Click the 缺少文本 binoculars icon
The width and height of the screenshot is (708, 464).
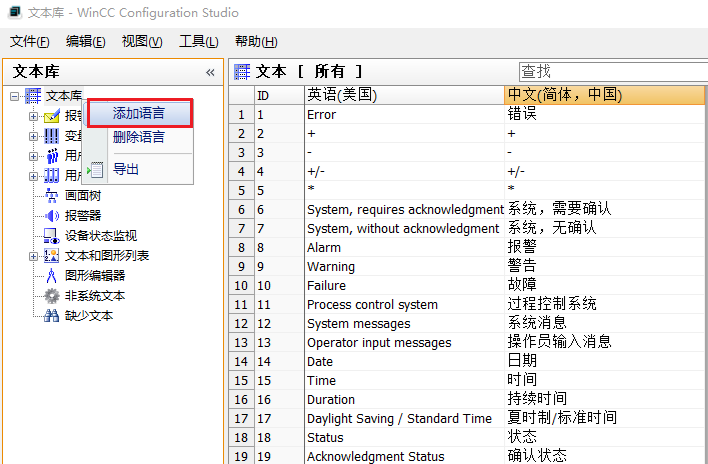[x=52, y=316]
